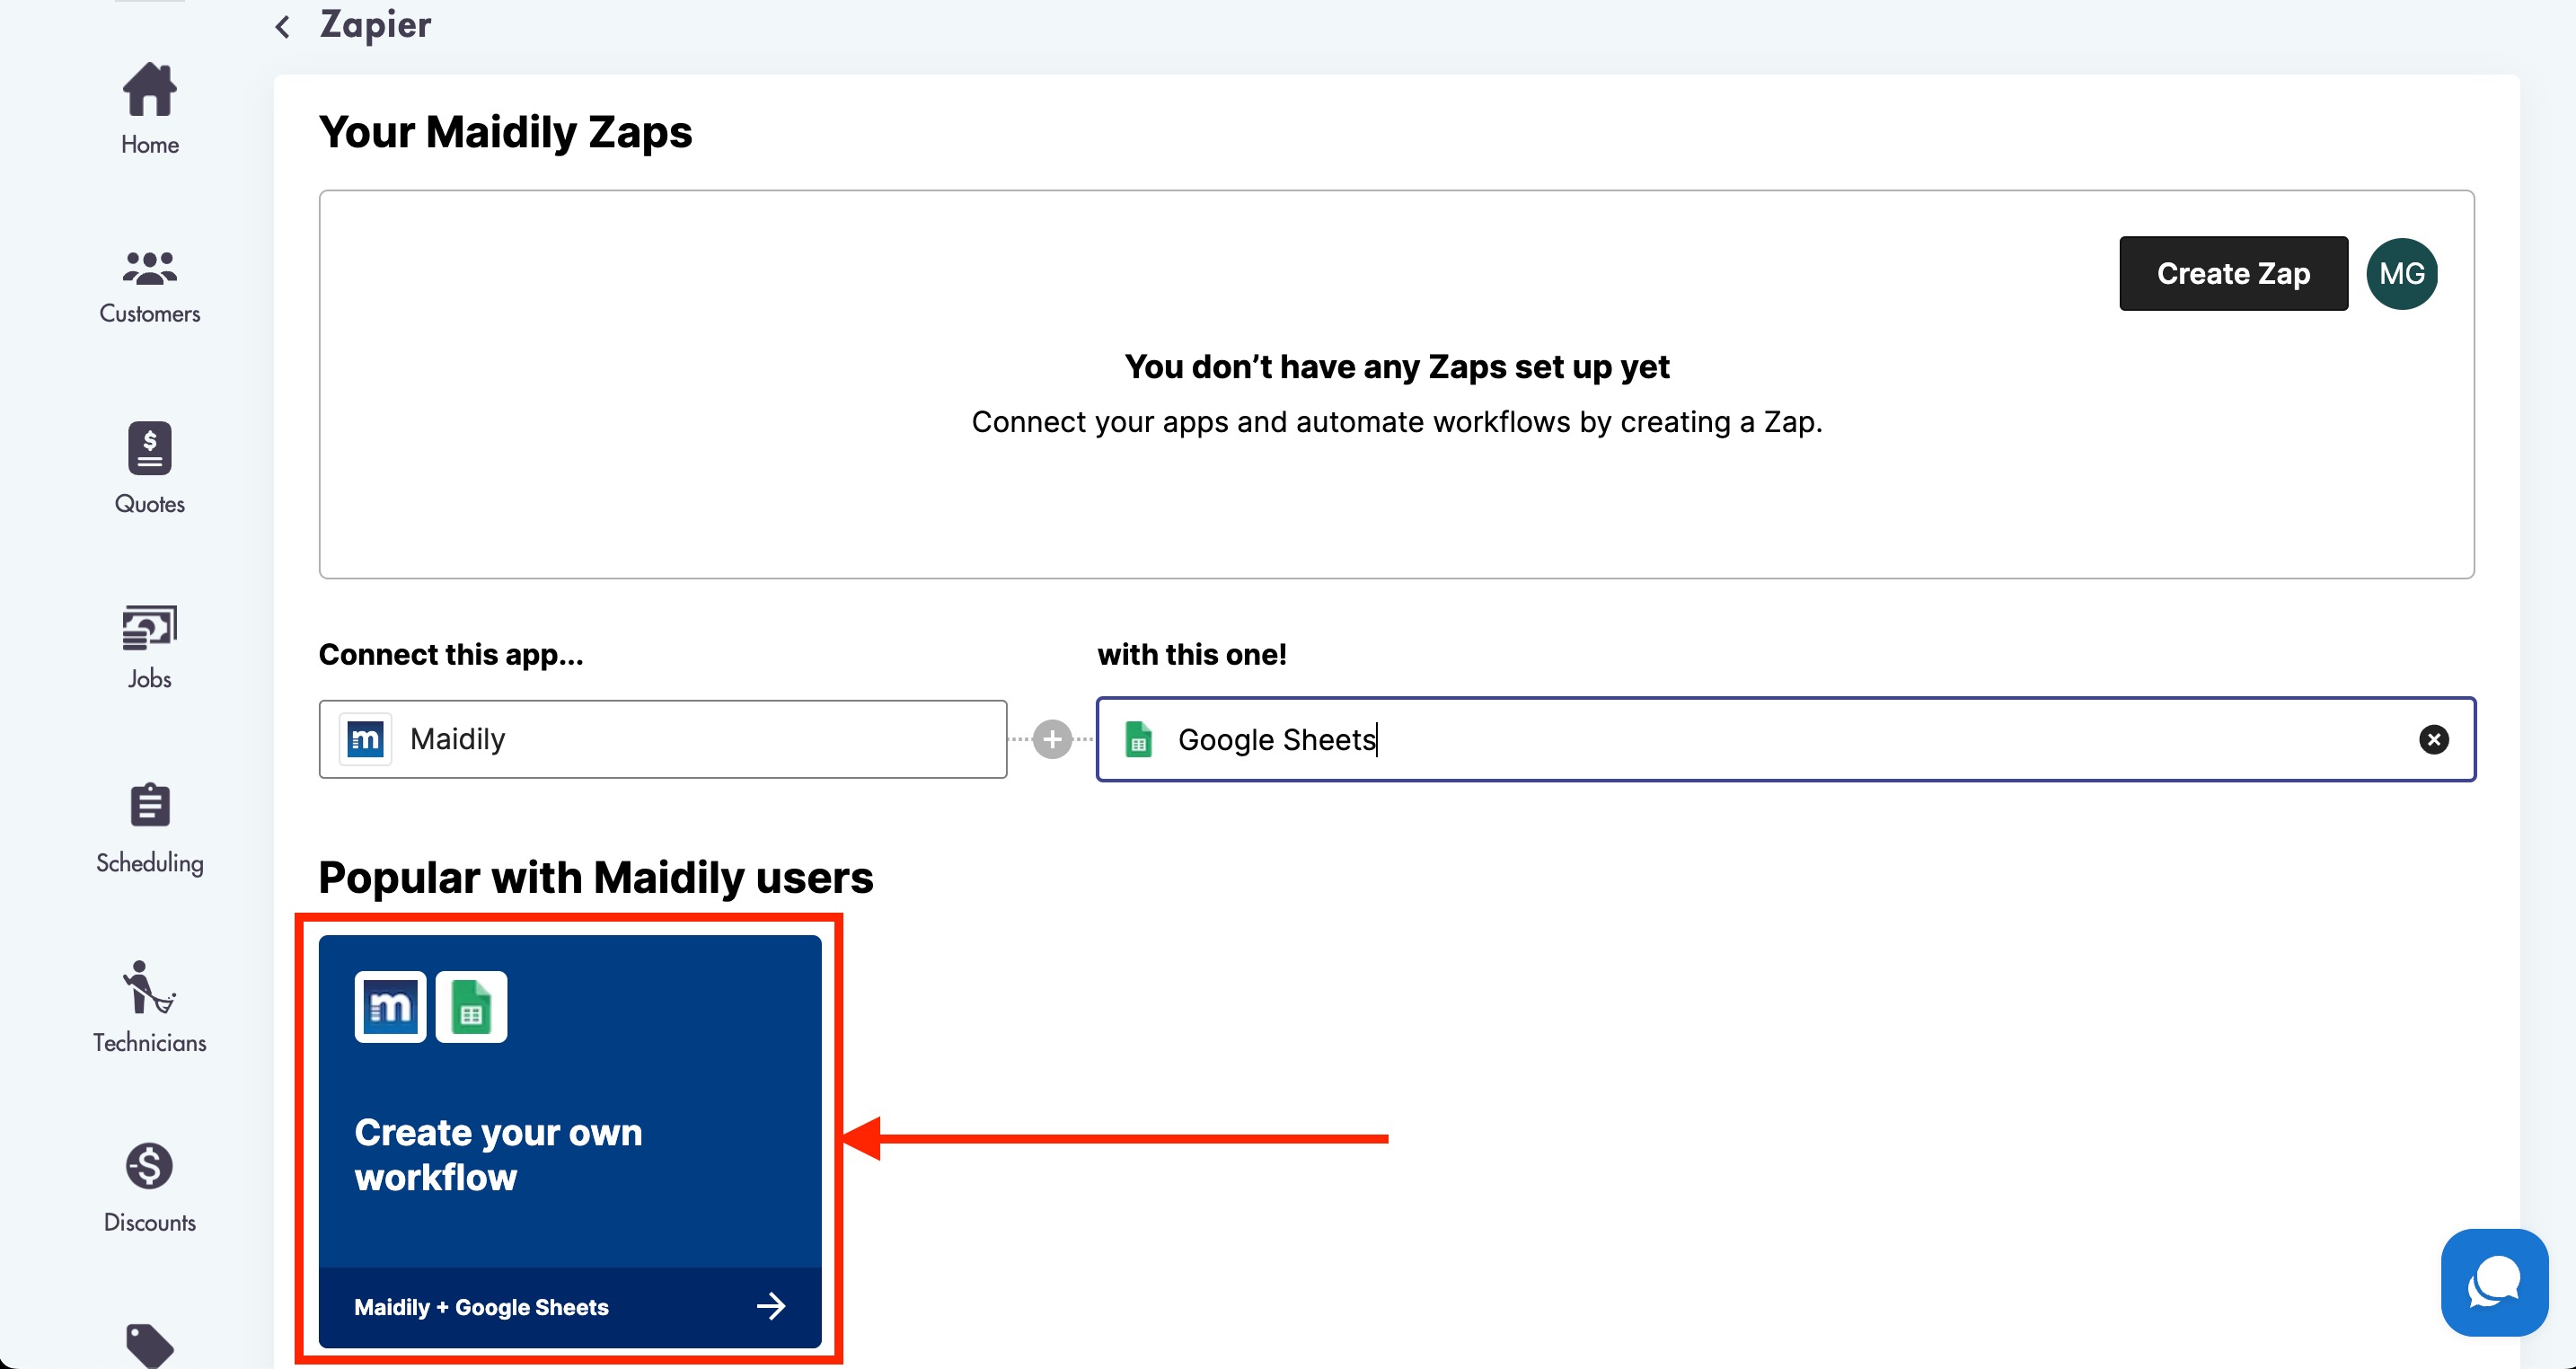Open the Customers sidebar section
The image size is (2576, 1369).
[x=149, y=287]
